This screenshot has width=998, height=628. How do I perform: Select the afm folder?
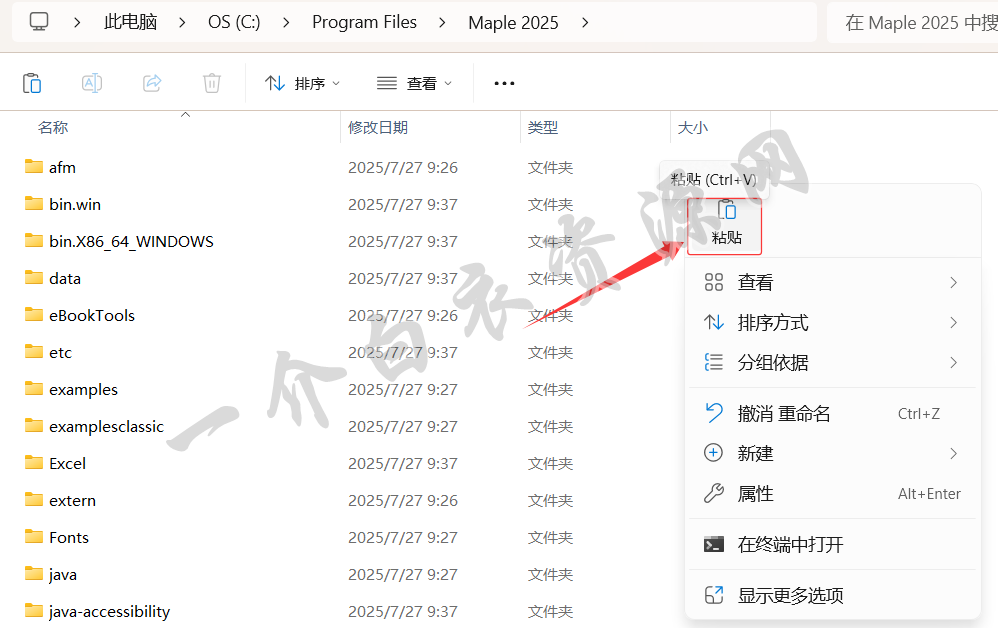[62, 167]
